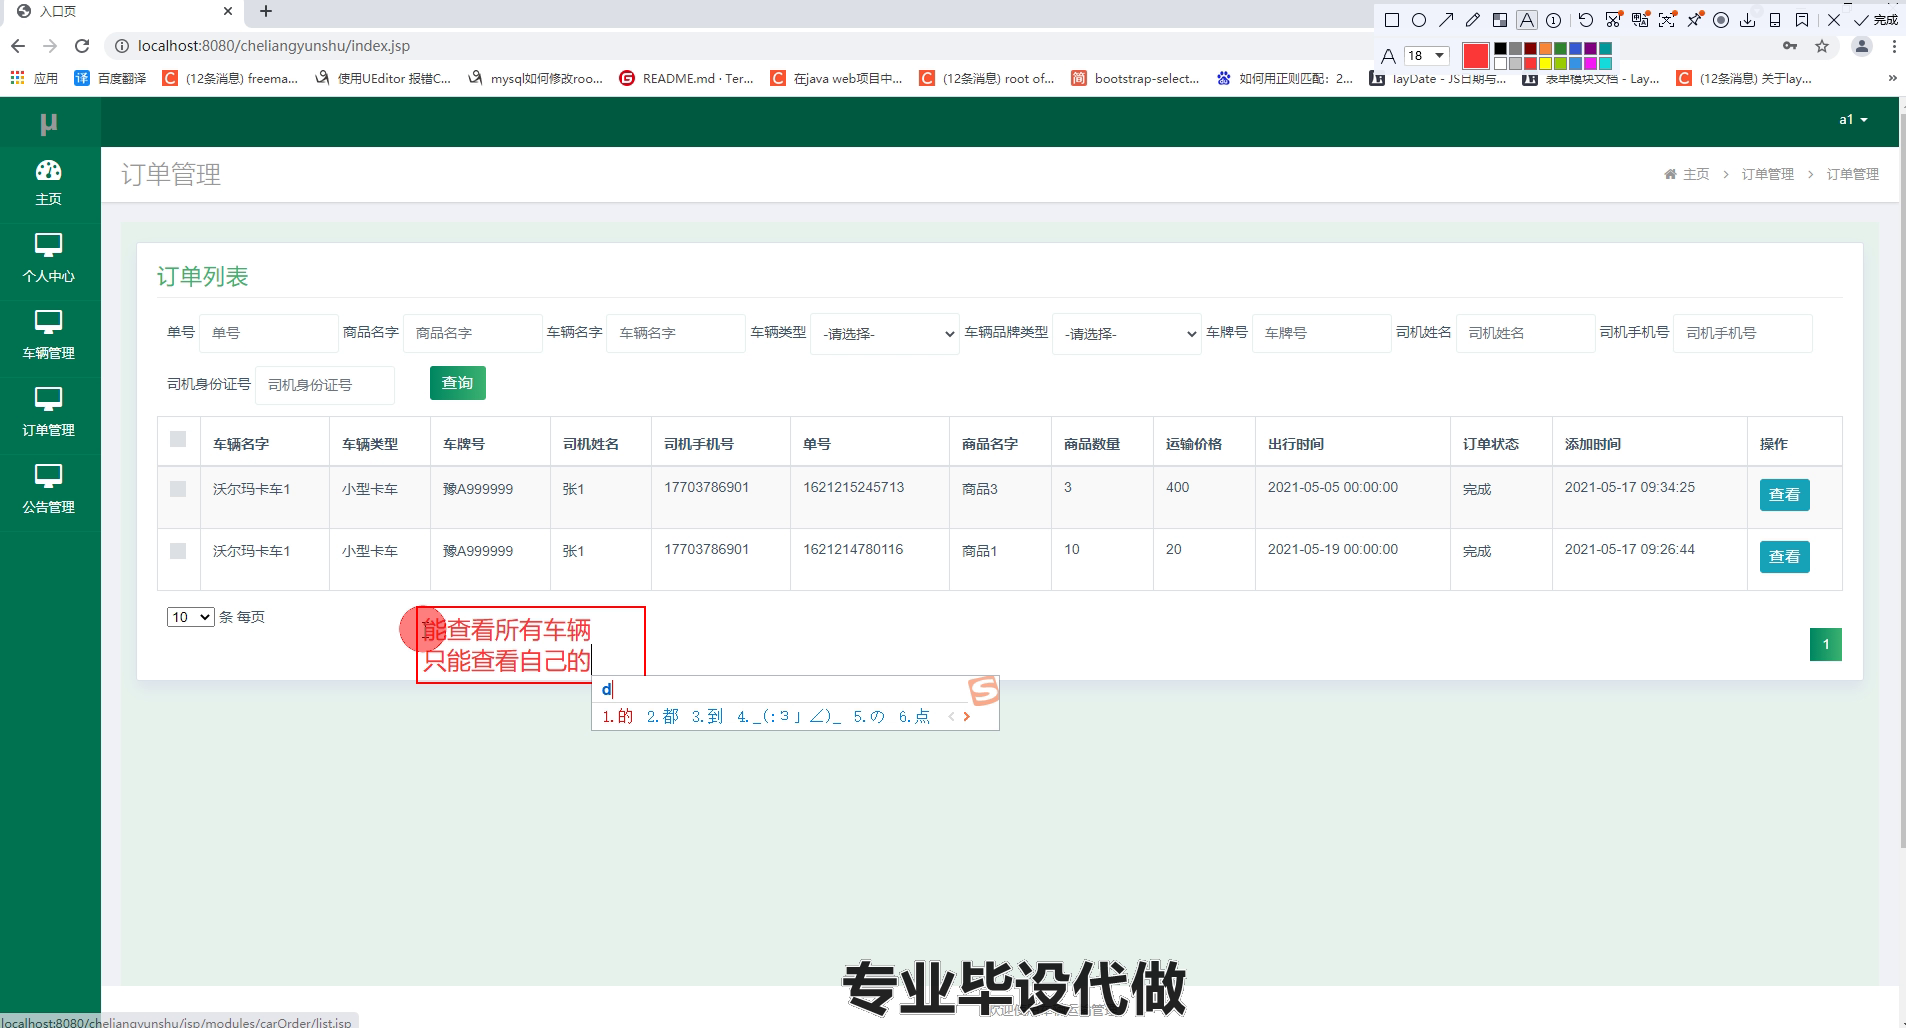This screenshot has height=1028, width=1906.
Task: Open the 车辆品牌类型 dropdown
Action: click(1126, 334)
